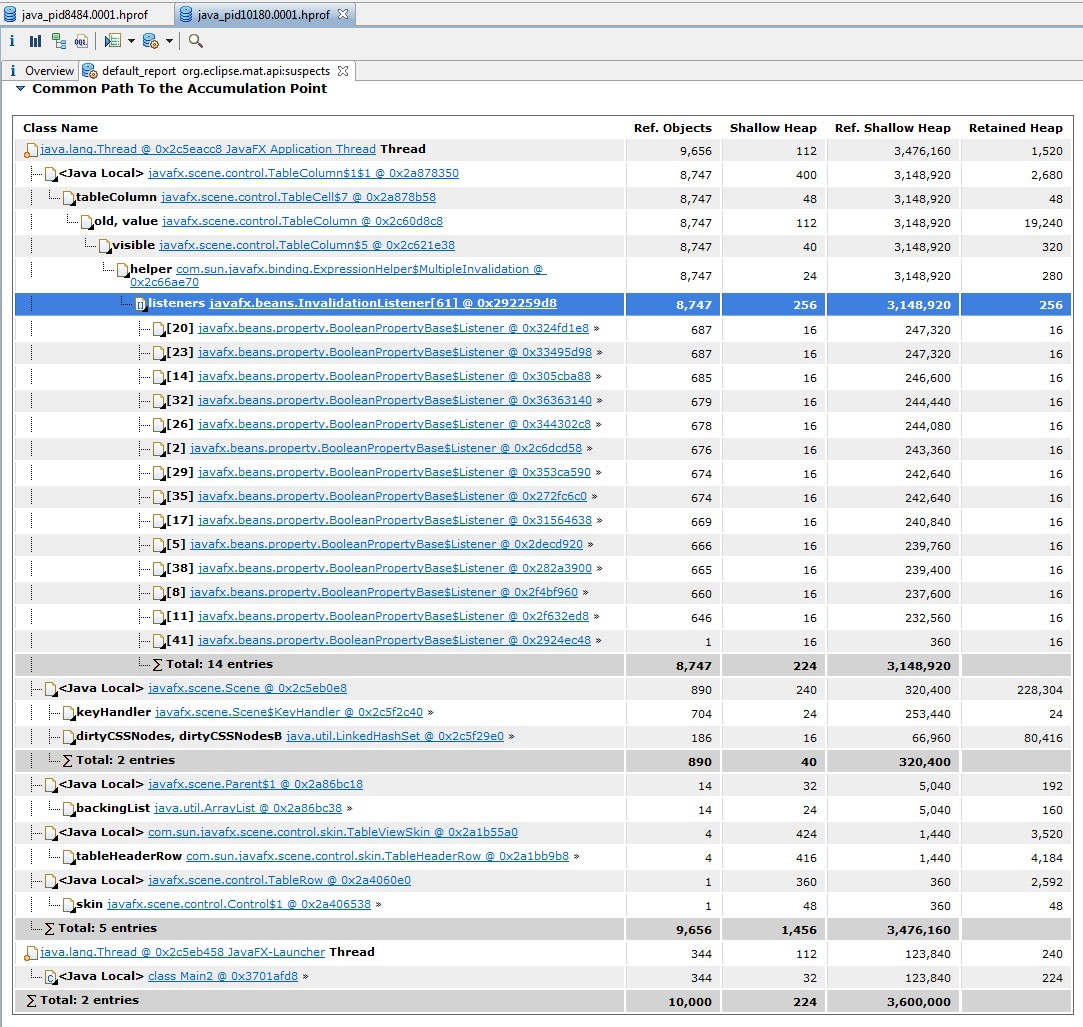Screen dimensions: 1083x1027
Task: Close the java_pid10180.0001.hprof editor tab
Action: [x=341, y=16]
